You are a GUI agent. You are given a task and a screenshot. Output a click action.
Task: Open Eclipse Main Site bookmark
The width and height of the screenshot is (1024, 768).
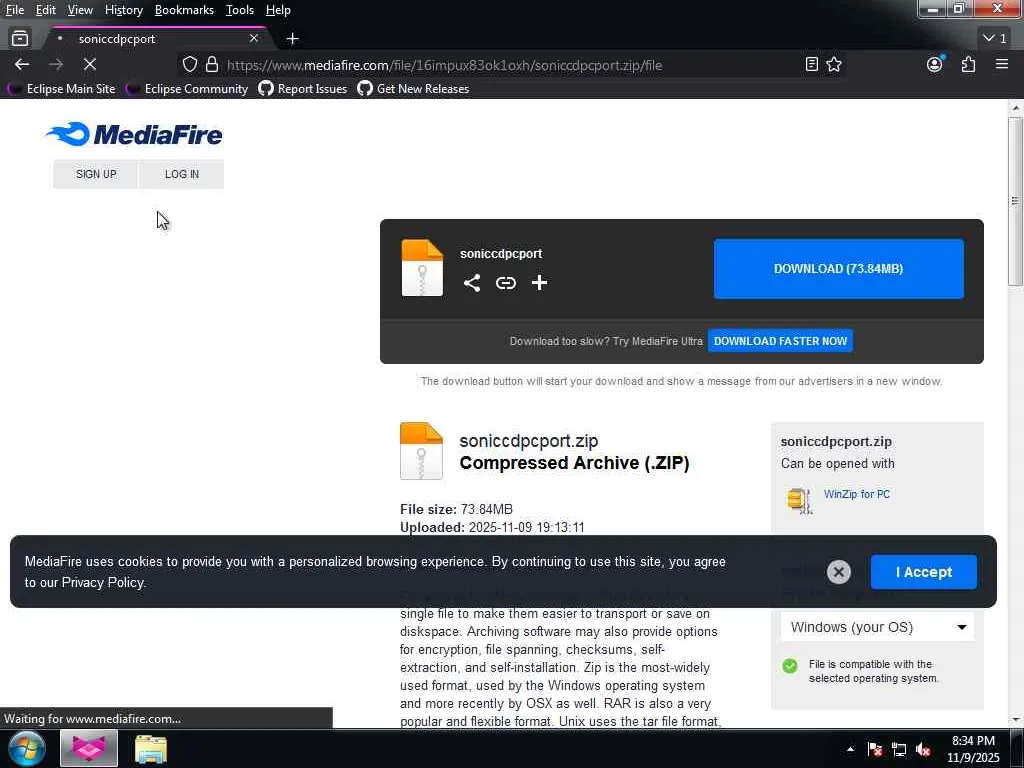(63, 89)
